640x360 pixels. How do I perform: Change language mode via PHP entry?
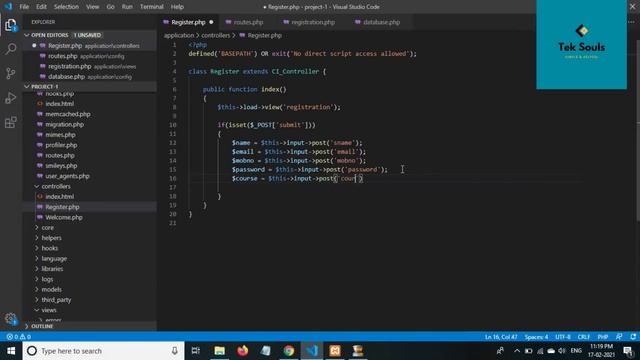point(602,337)
